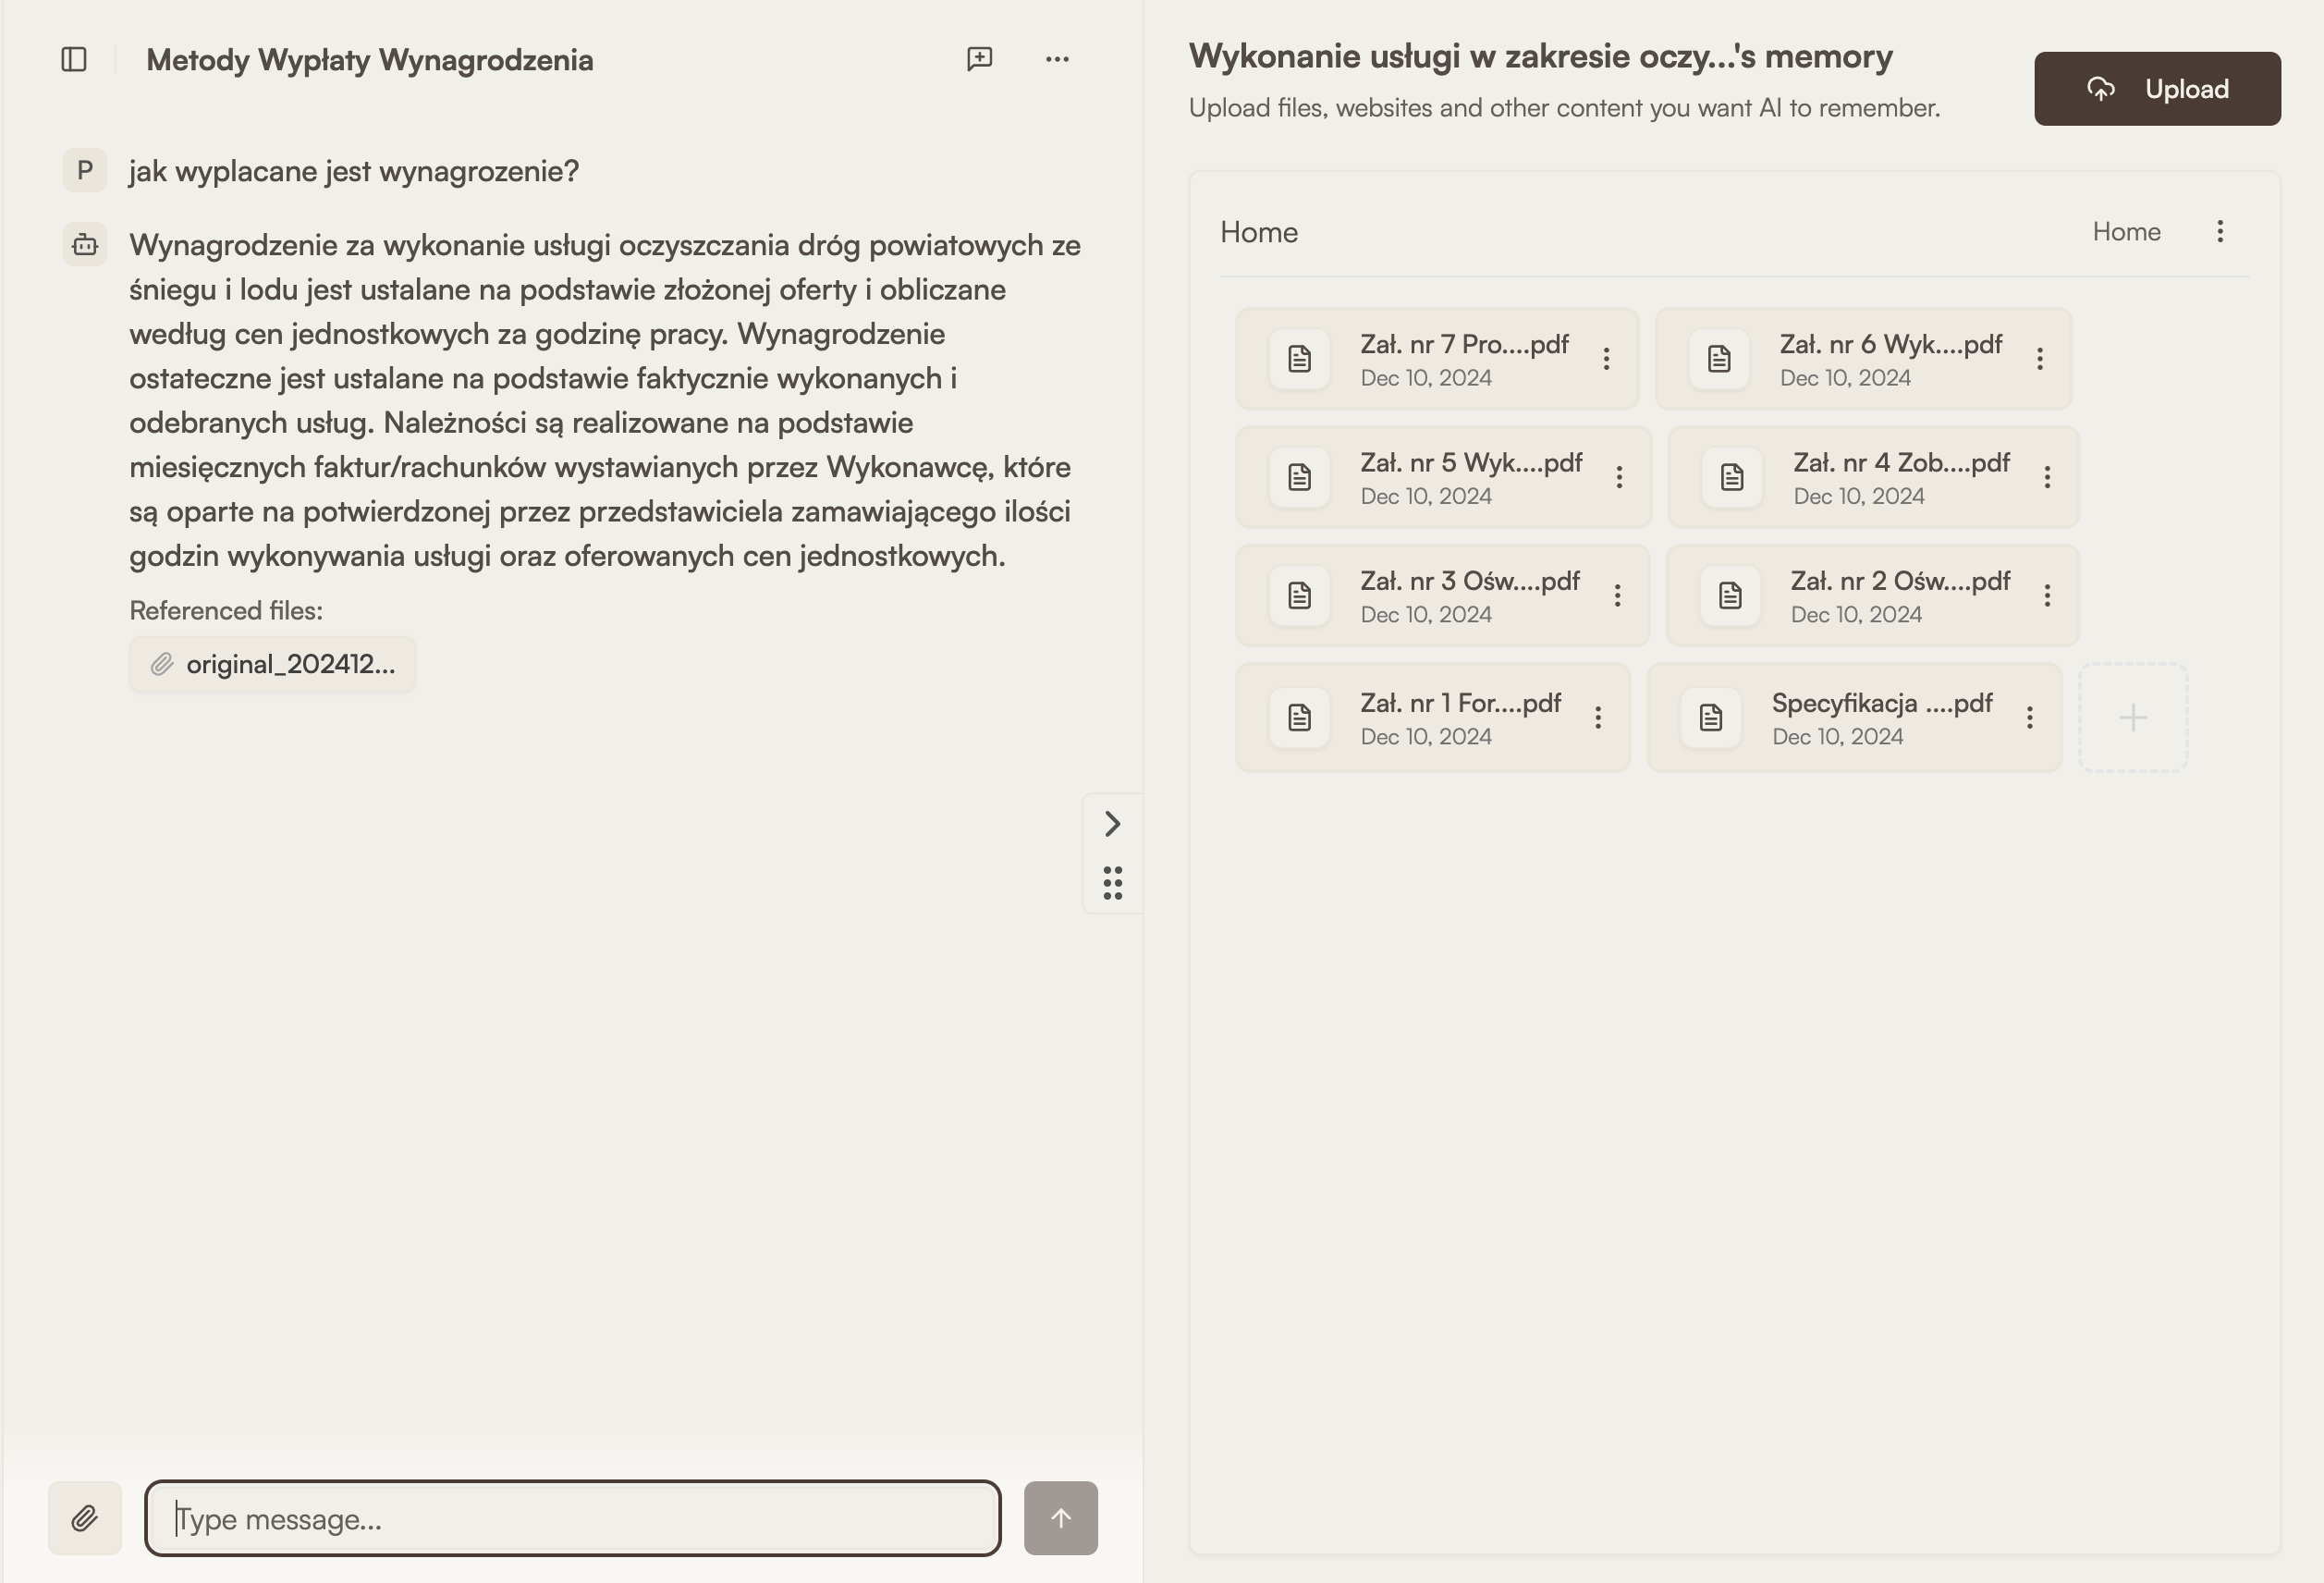This screenshot has height=1583, width=2324.
Task: Attach a file using the paperclip icon
Action: coord(84,1518)
